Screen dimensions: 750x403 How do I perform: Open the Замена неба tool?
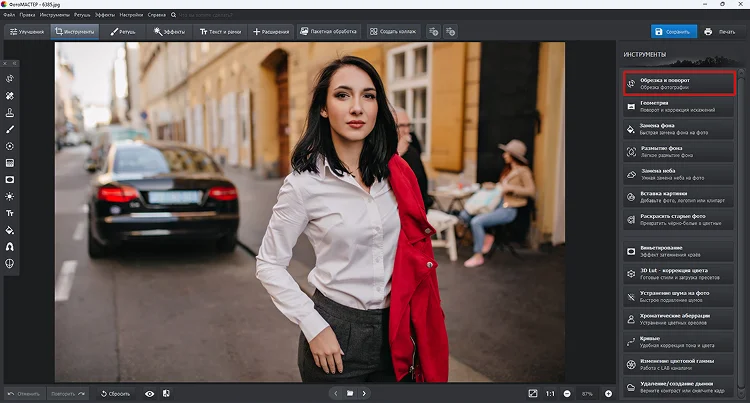click(679, 174)
